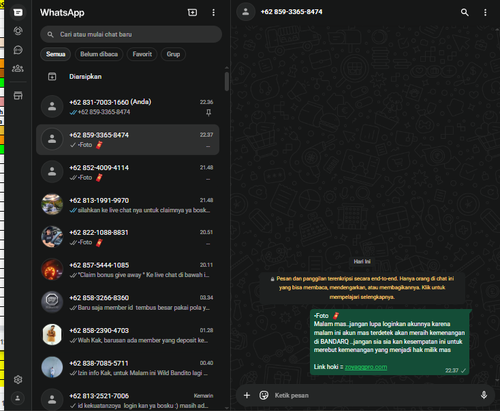The image size is (500, 411).
Task: Click the Hari Ini date label
Action: coord(362,262)
